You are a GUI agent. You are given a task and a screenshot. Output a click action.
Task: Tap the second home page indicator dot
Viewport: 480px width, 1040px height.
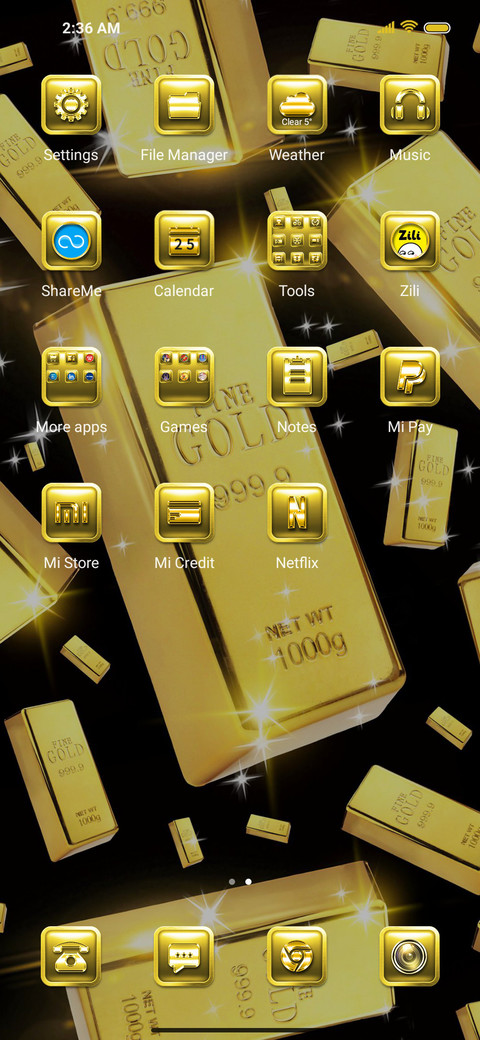coord(249,881)
